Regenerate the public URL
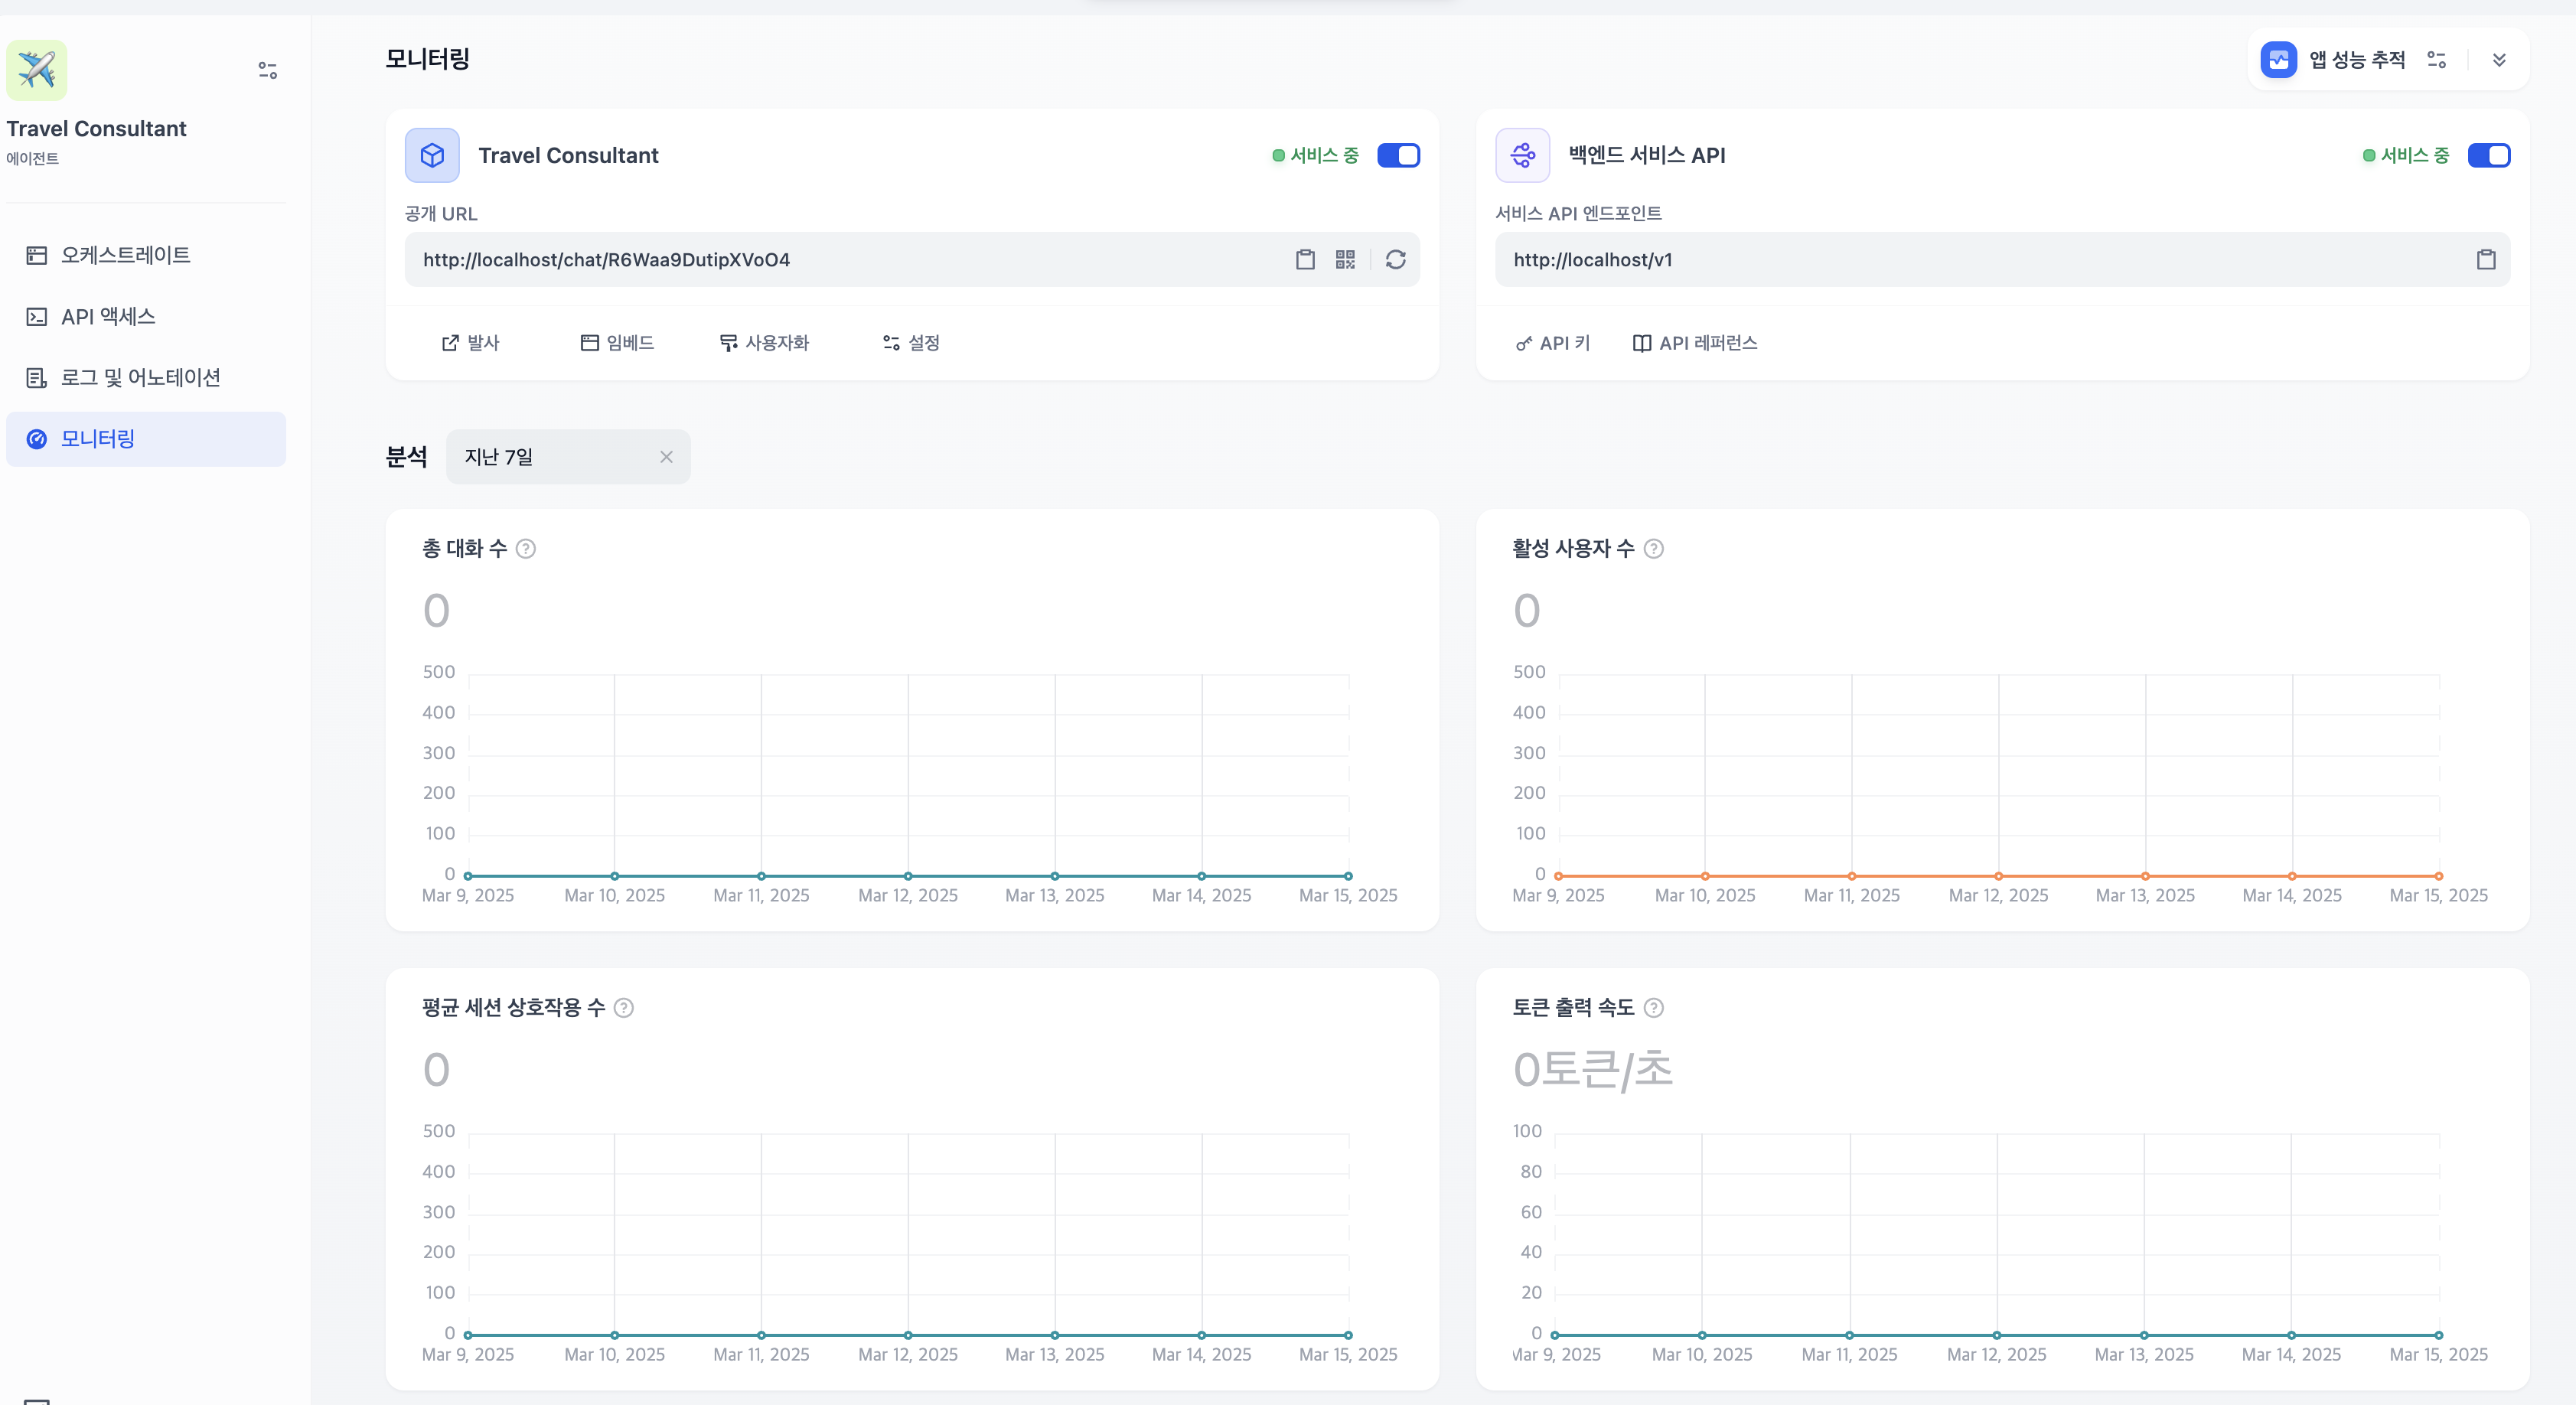The height and width of the screenshot is (1405, 2576). pos(1395,260)
